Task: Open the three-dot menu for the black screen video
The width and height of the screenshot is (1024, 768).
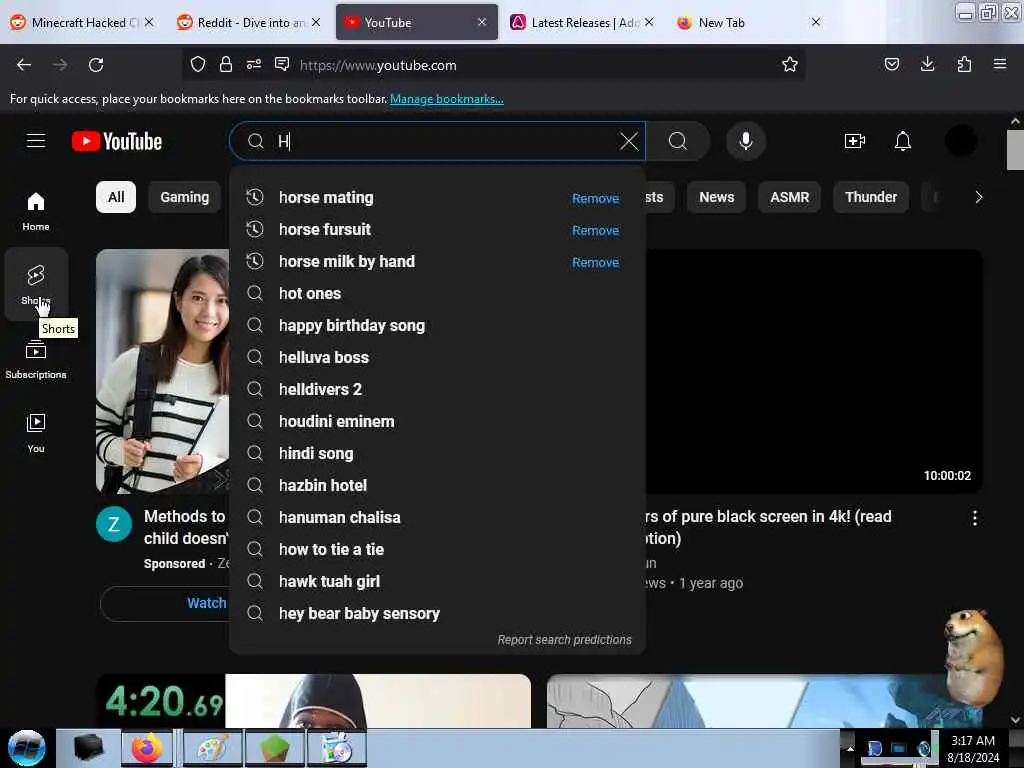Action: click(974, 518)
